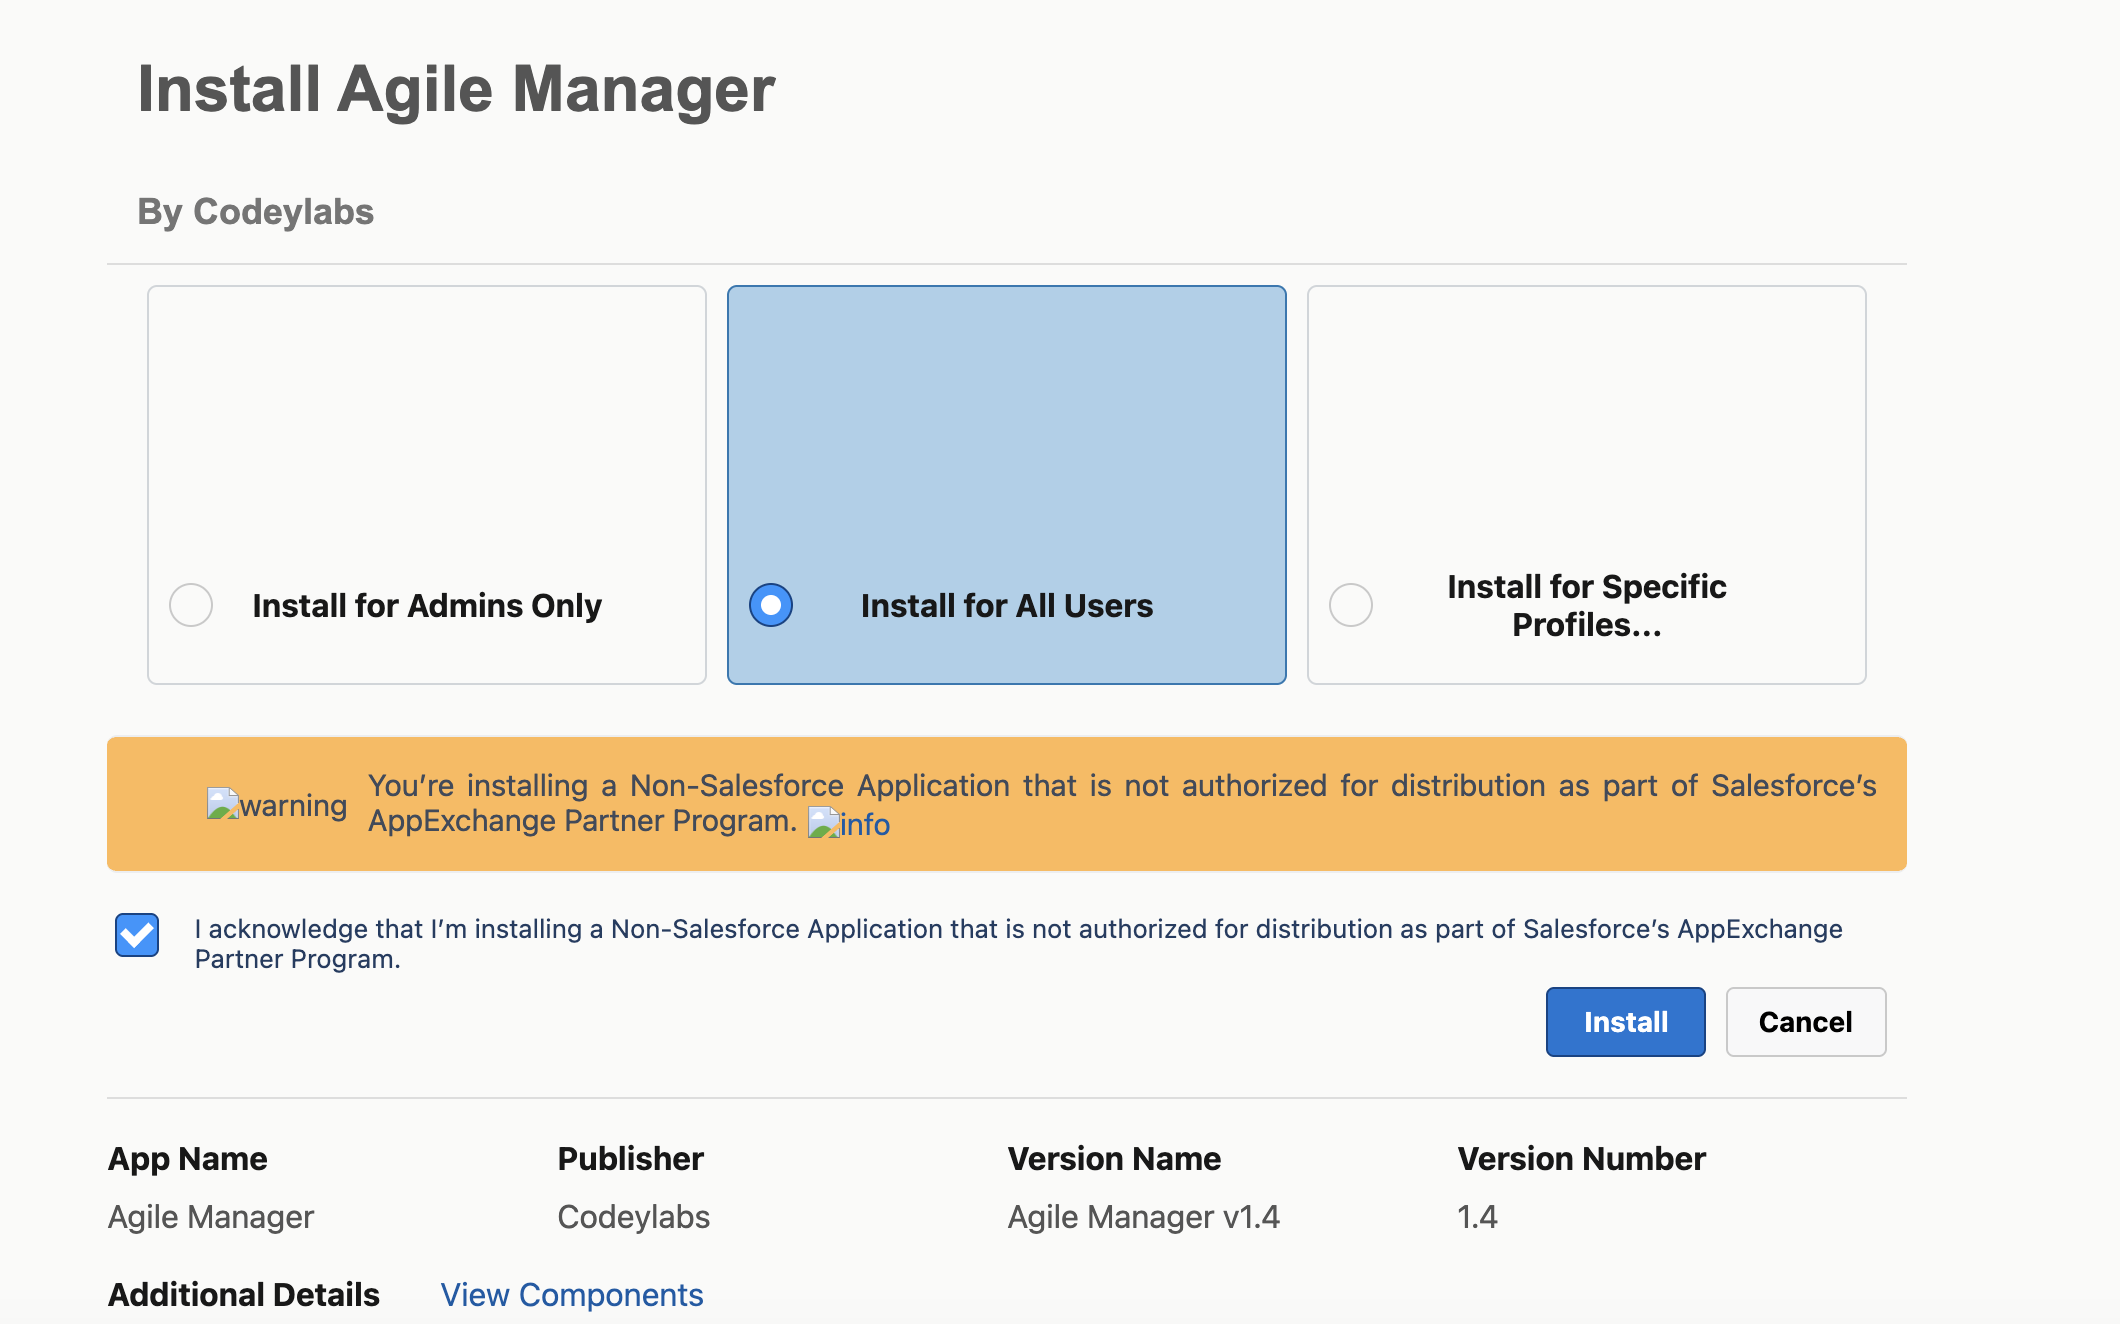Click the Install for Specific Profiles label
The width and height of the screenshot is (2120, 1324).
(1587, 605)
